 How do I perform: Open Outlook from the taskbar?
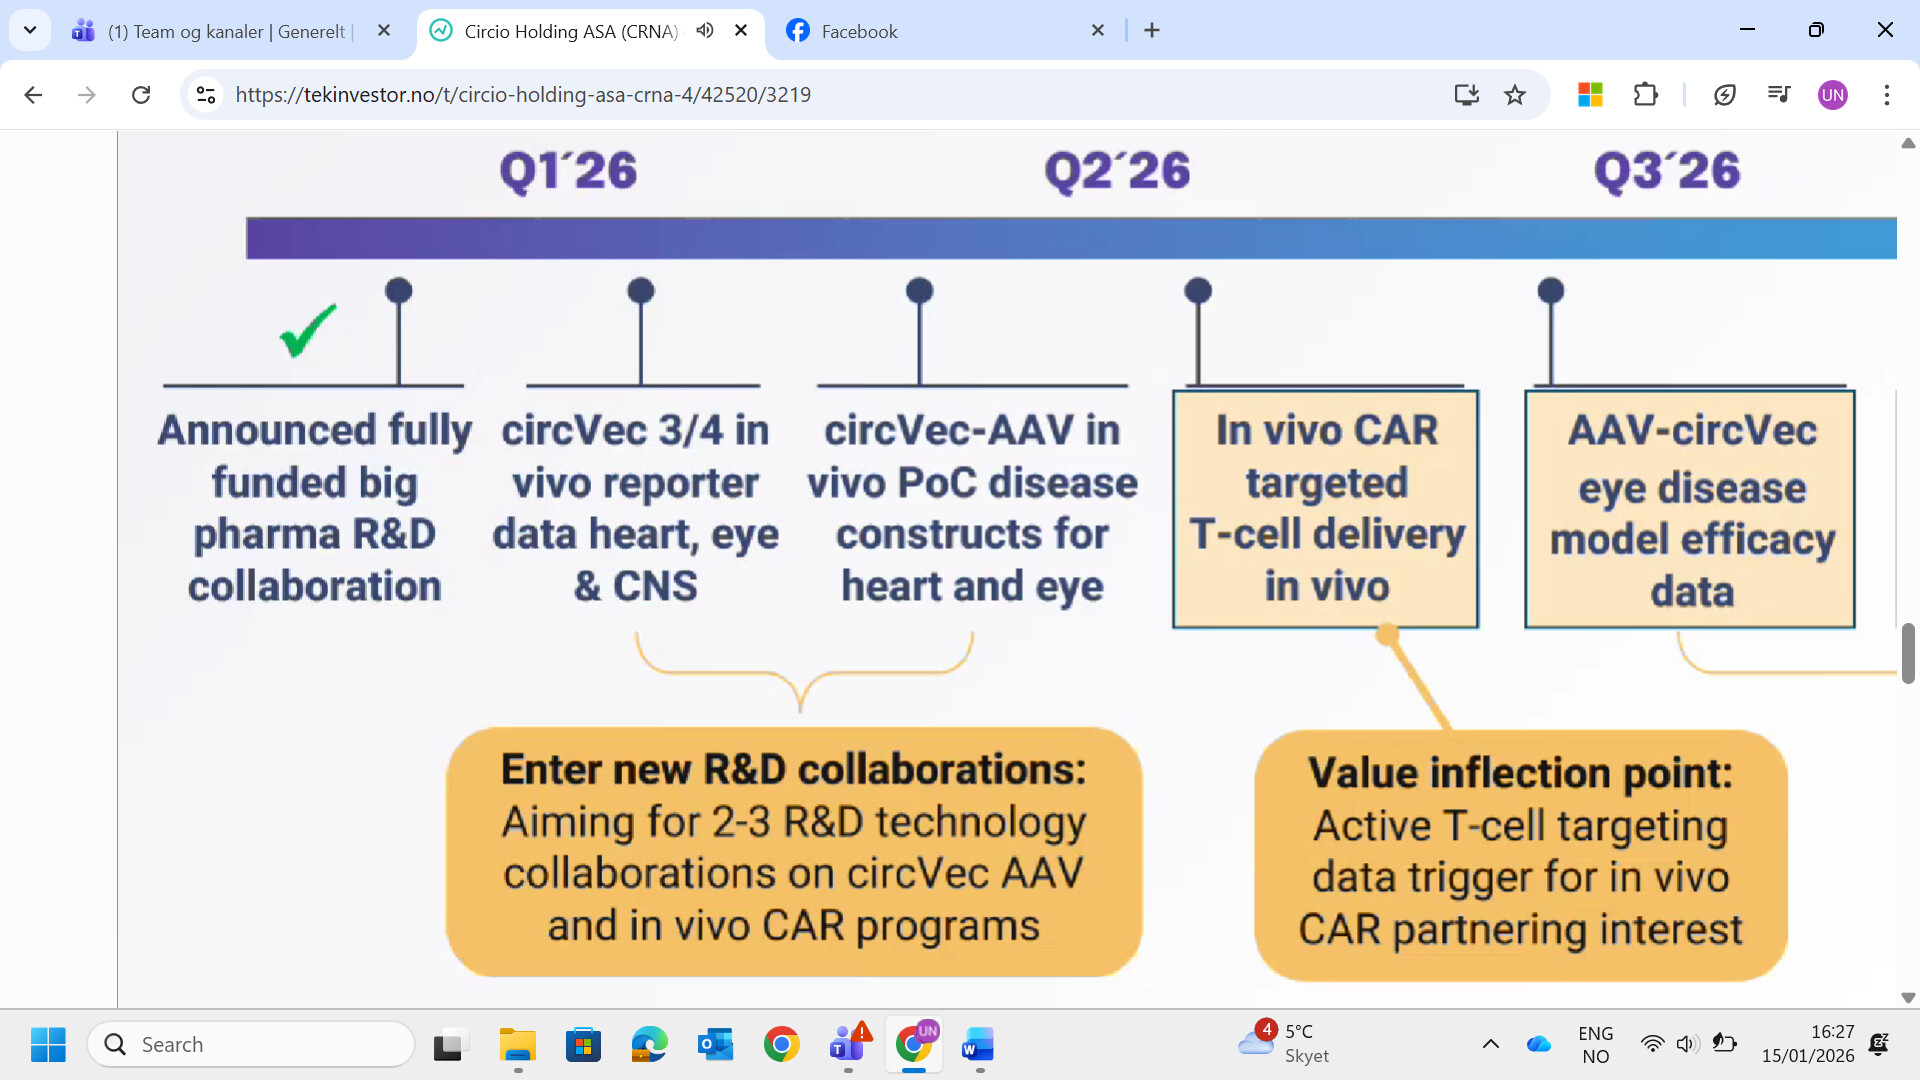point(715,1045)
